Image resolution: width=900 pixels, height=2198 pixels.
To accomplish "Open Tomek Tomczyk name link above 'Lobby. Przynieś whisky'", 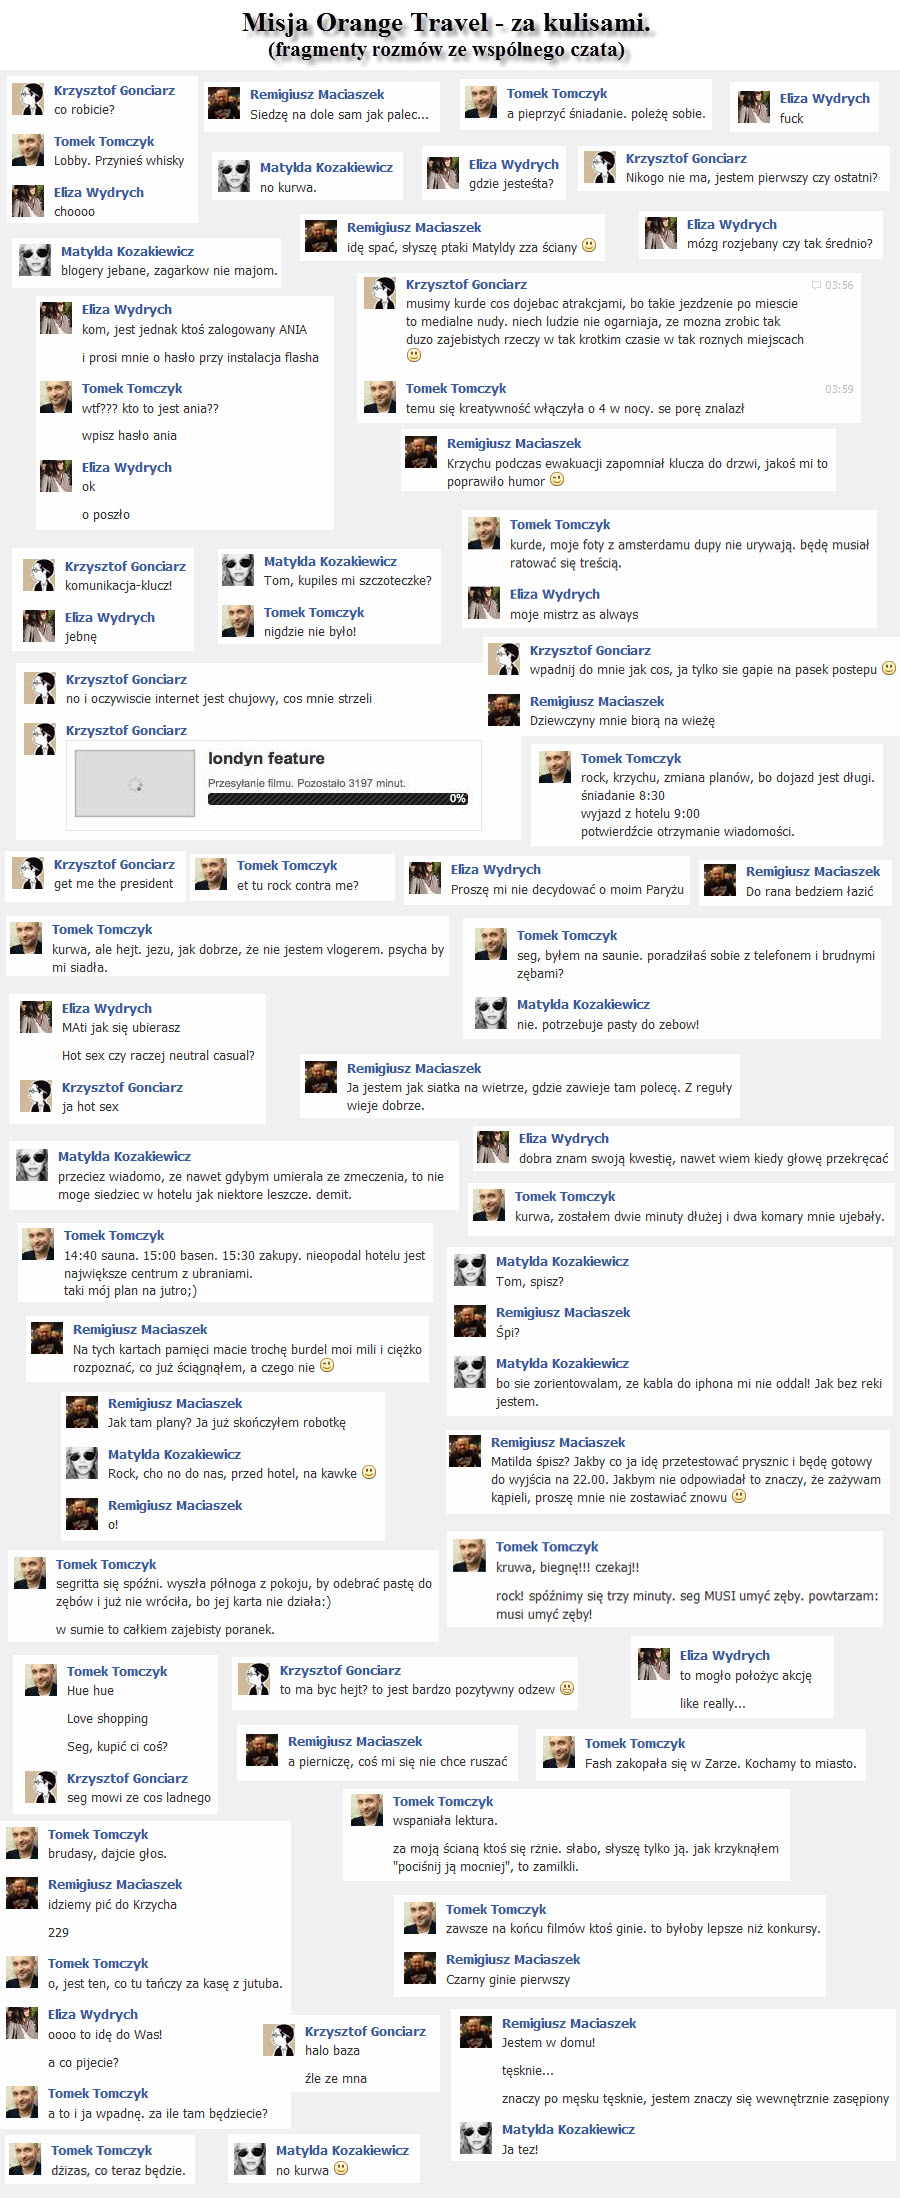I will [104, 141].
